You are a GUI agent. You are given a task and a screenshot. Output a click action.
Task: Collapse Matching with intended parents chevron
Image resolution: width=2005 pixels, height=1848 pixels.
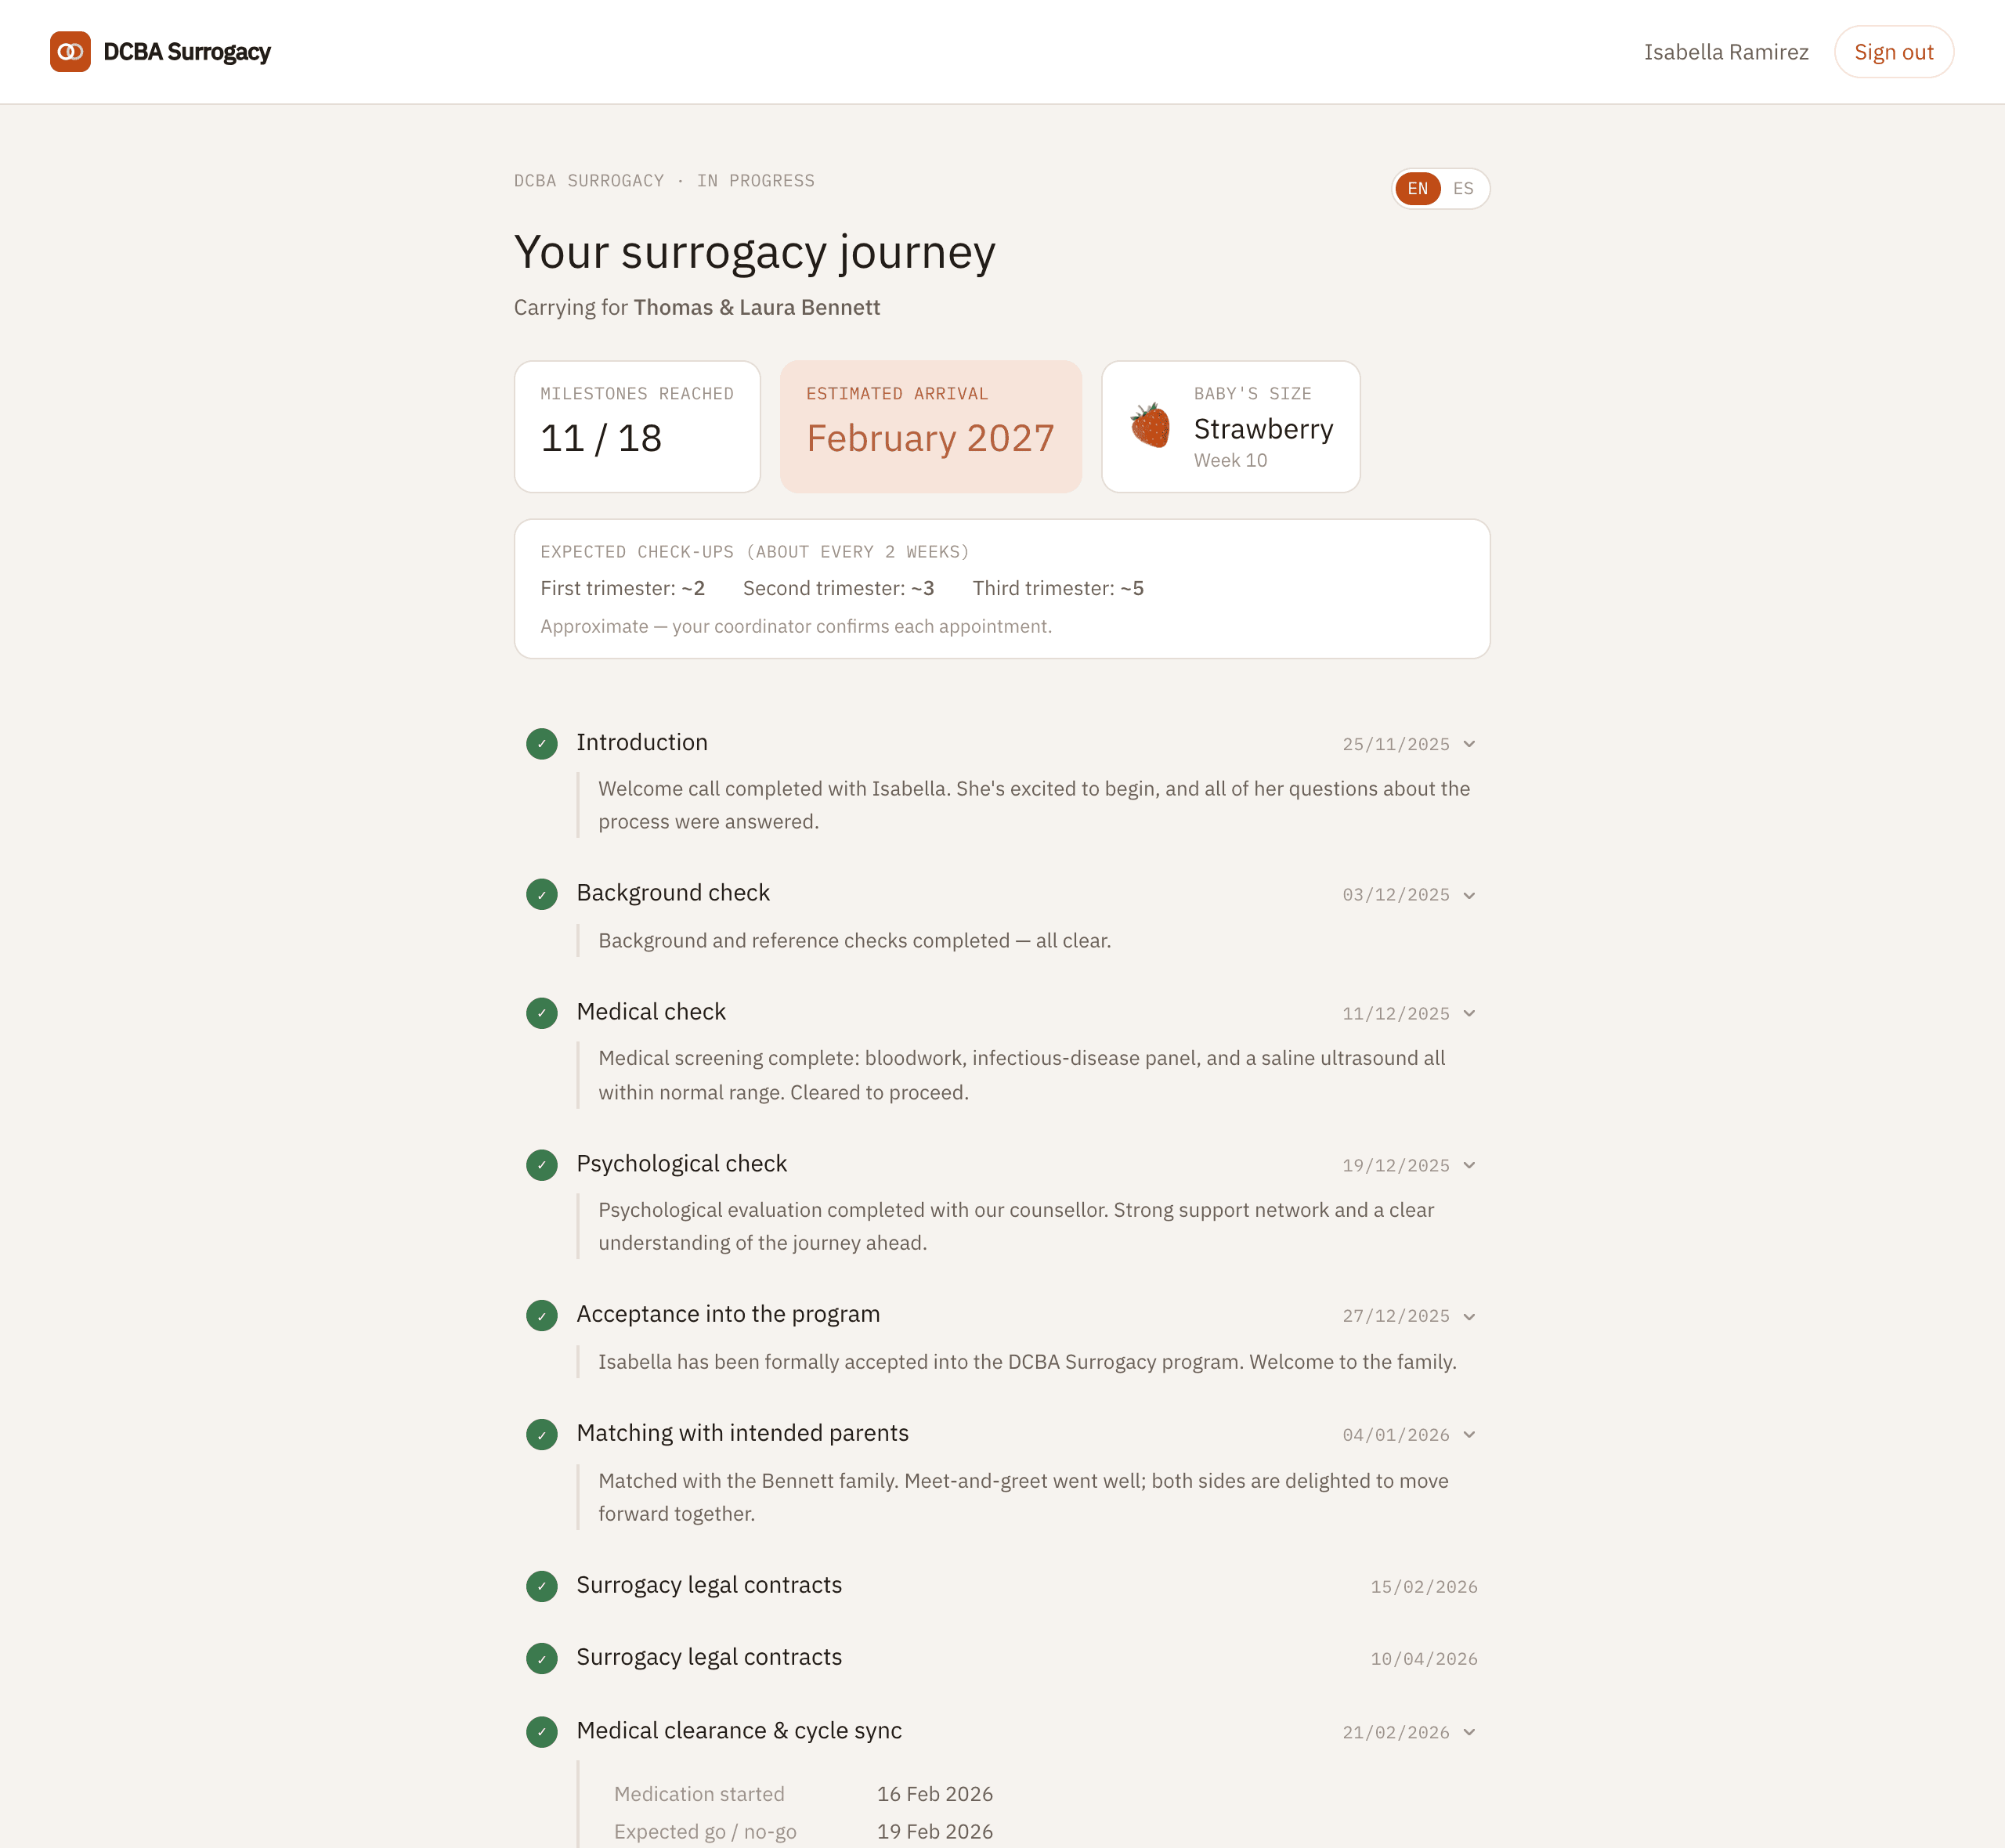pyautogui.click(x=1469, y=1434)
